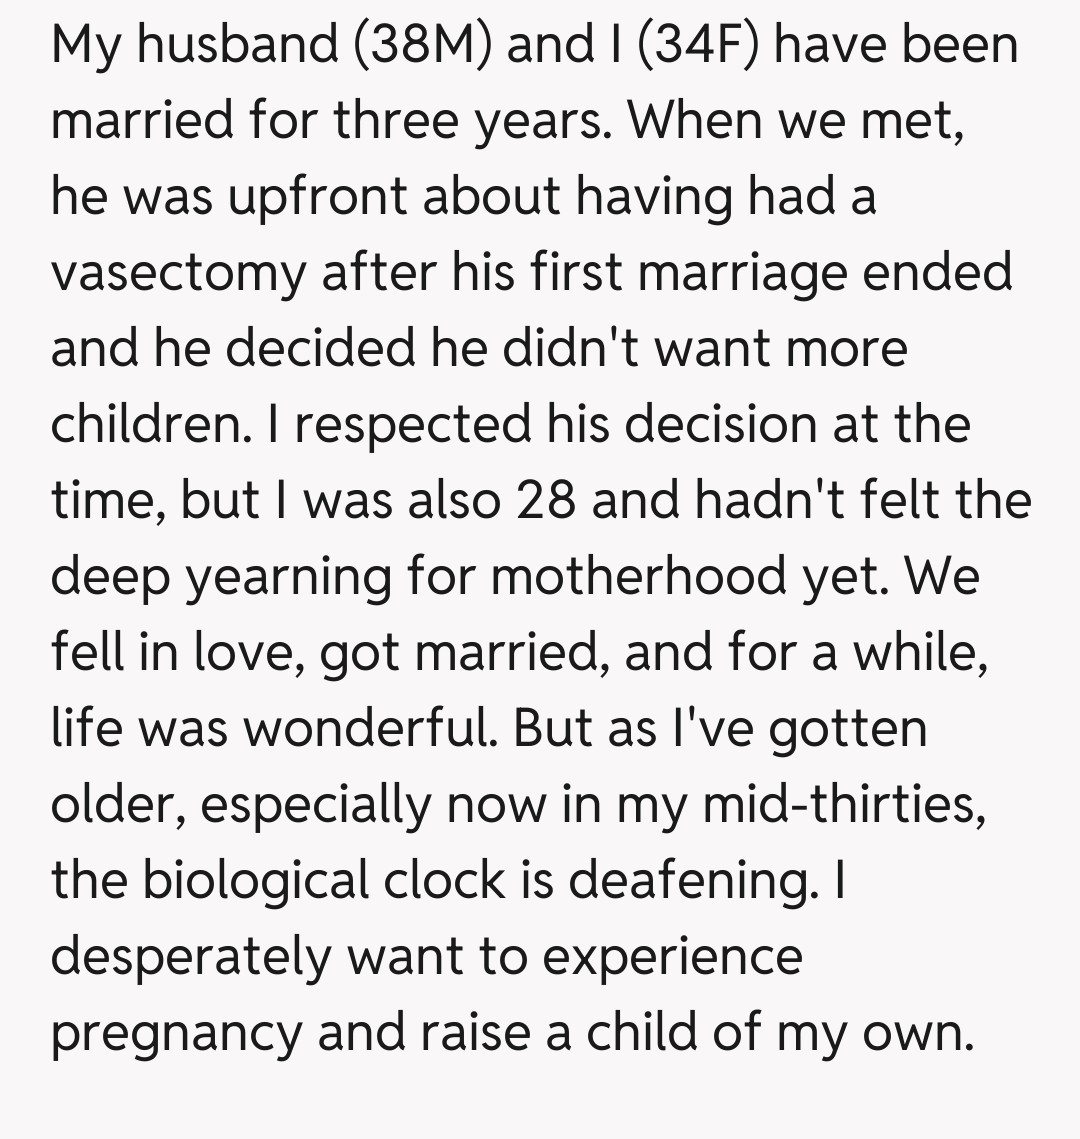
Task: Click the word "vasectomy"
Action: click(x=178, y=273)
